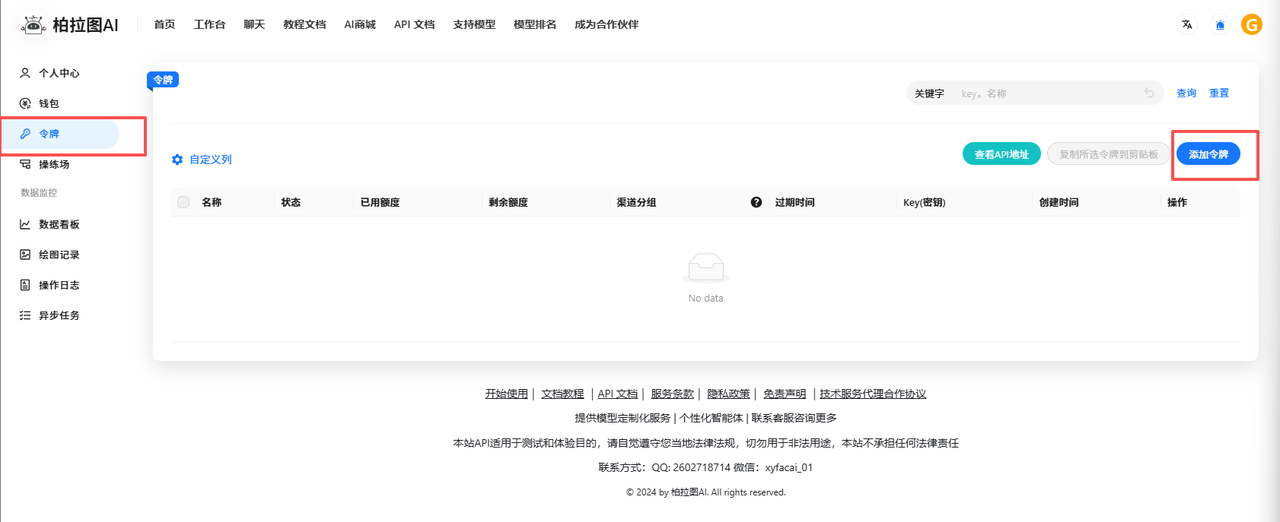The image size is (1280, 522).
Task: Click the question mark help icon near 渠道分组
Action: [x=757, y=202]
